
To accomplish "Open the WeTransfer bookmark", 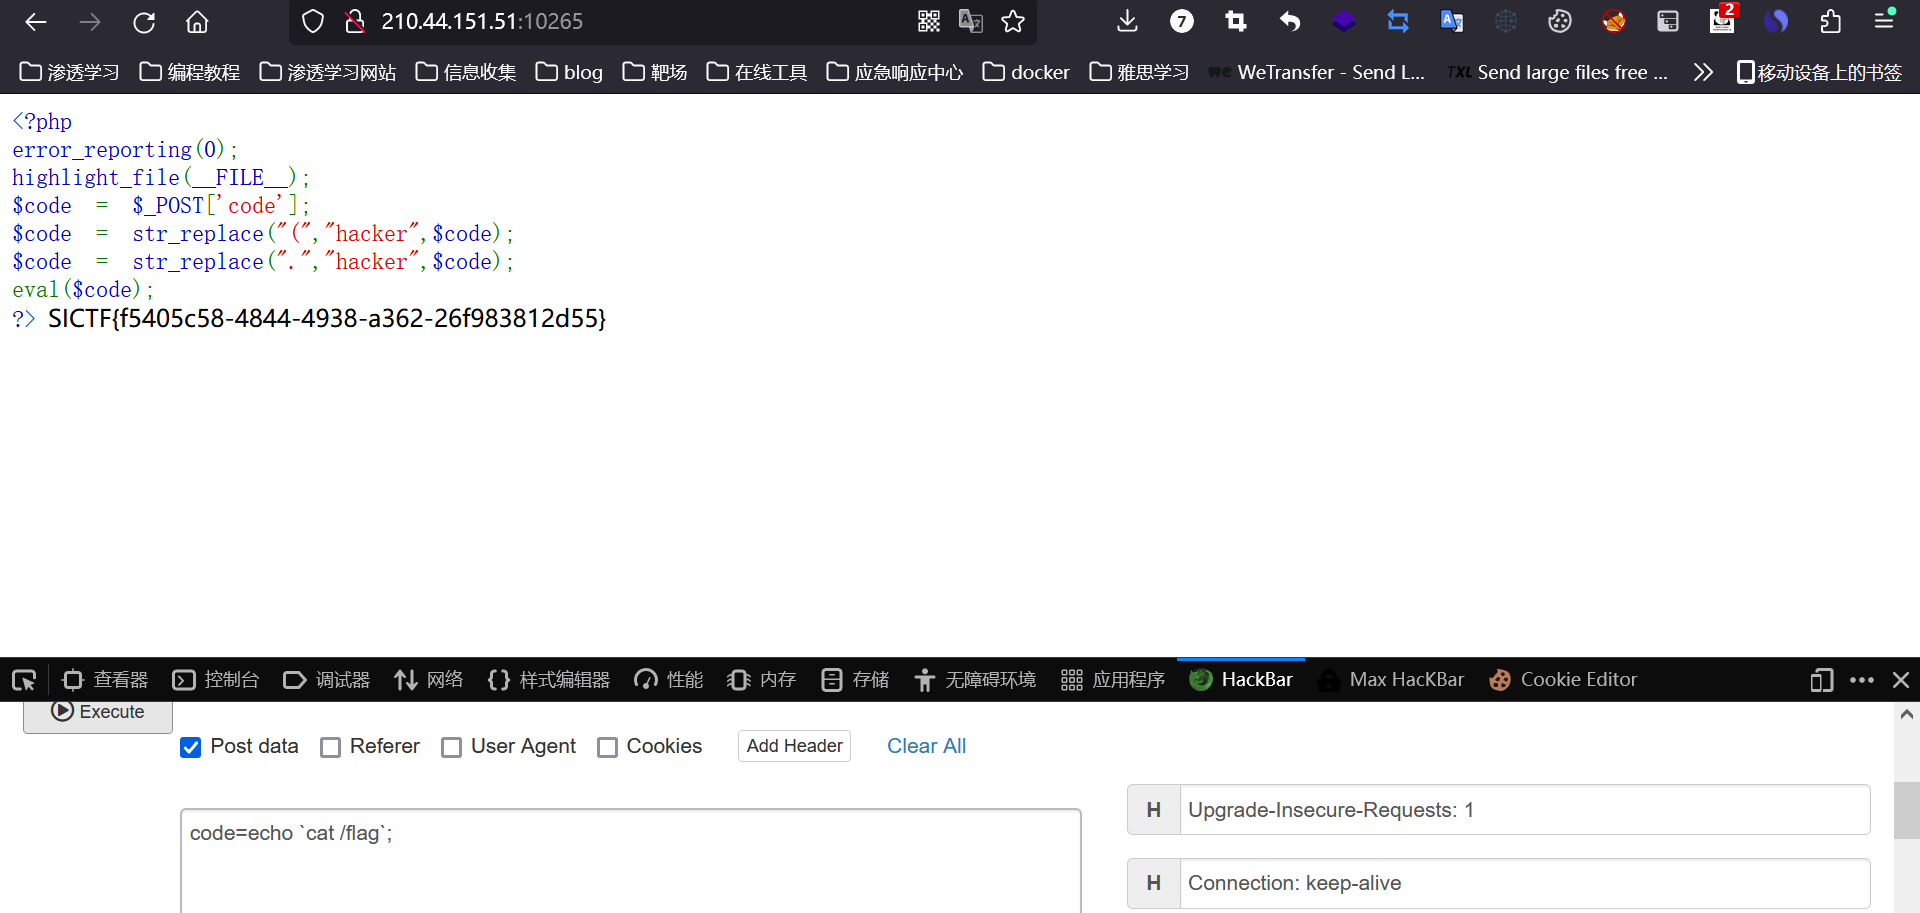I will 1318,72.
